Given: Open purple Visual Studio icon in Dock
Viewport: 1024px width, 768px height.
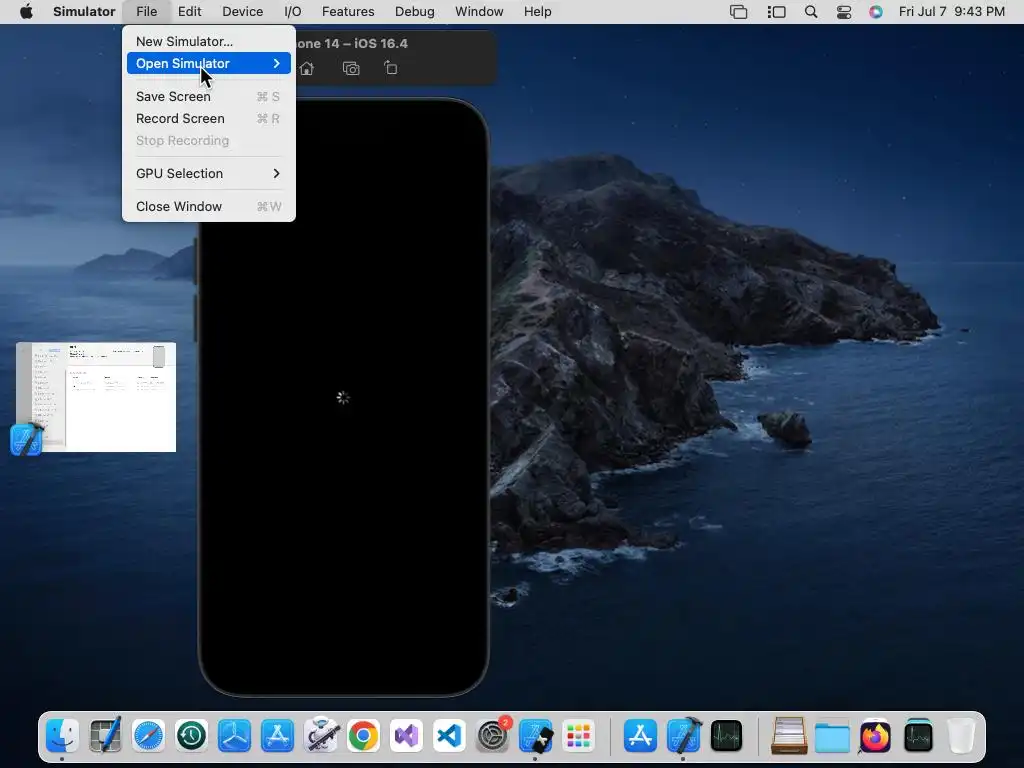Looking at the screenshot, I should point(406,736).
